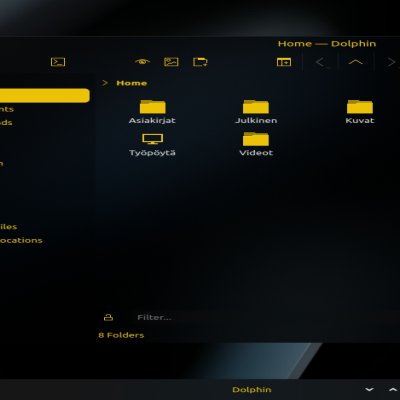Image resolution: width=400 pixels, height=400 pixels.
Task: Focus the Filter... input field
Action: click(265, 317)
